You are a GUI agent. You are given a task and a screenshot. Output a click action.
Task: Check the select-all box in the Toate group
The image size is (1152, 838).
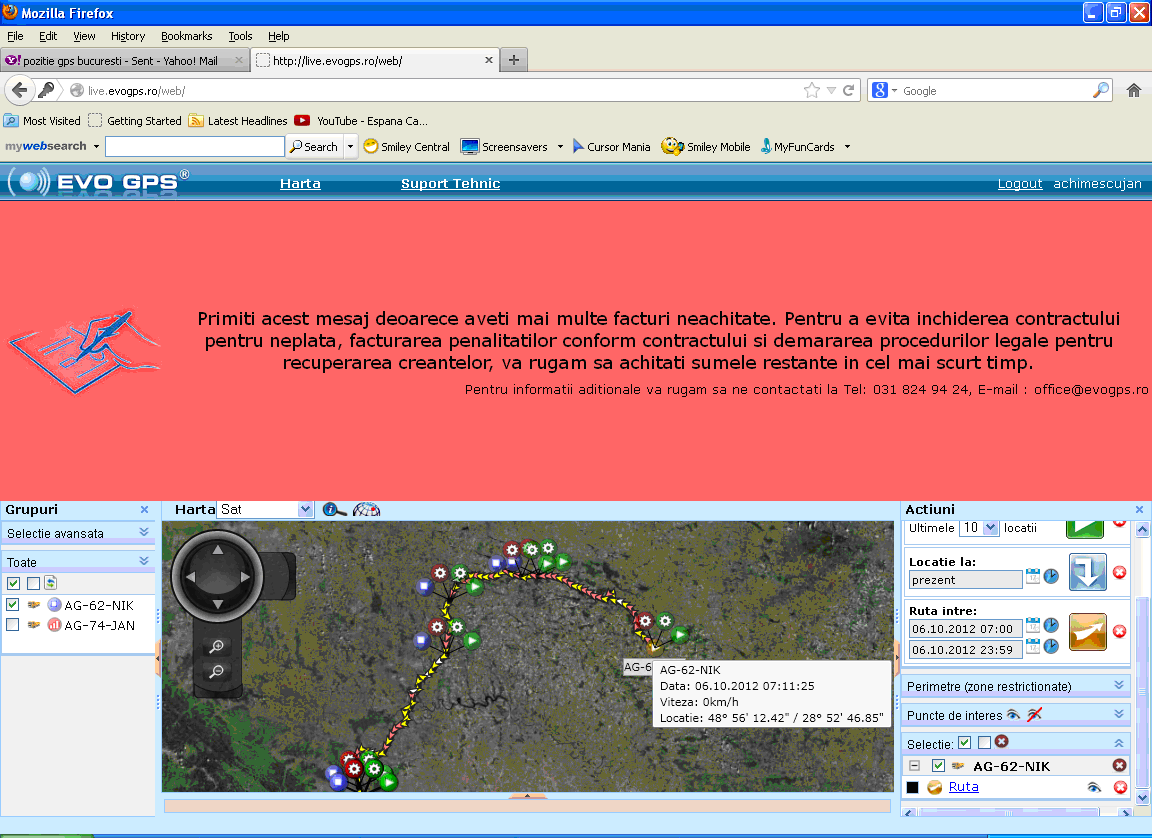pyautogui.click(x=13, y=583)
